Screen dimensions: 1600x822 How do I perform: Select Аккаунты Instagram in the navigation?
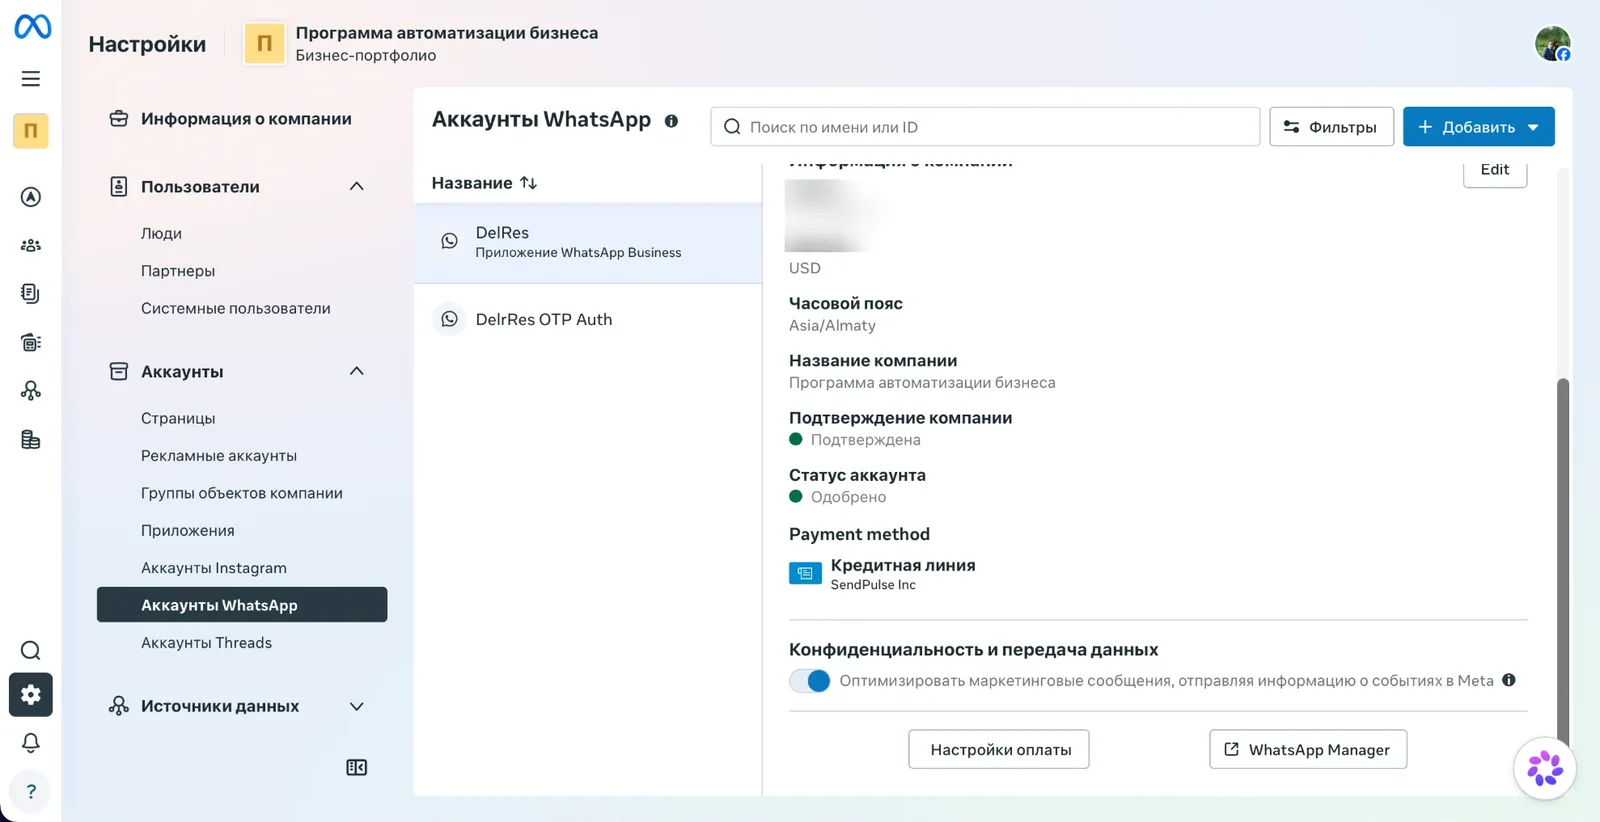pyautogui.click(x=214, y=568)
